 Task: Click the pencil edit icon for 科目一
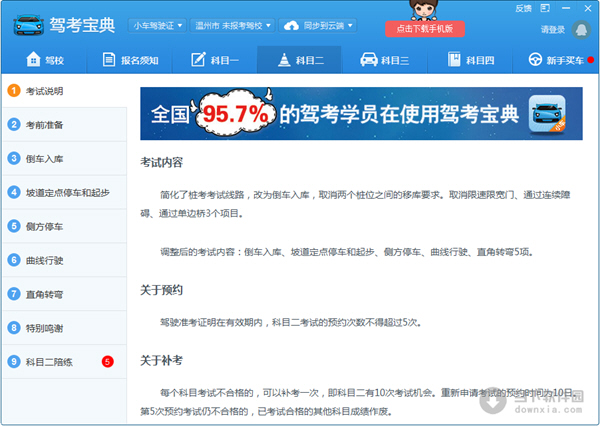coord(198,59)
